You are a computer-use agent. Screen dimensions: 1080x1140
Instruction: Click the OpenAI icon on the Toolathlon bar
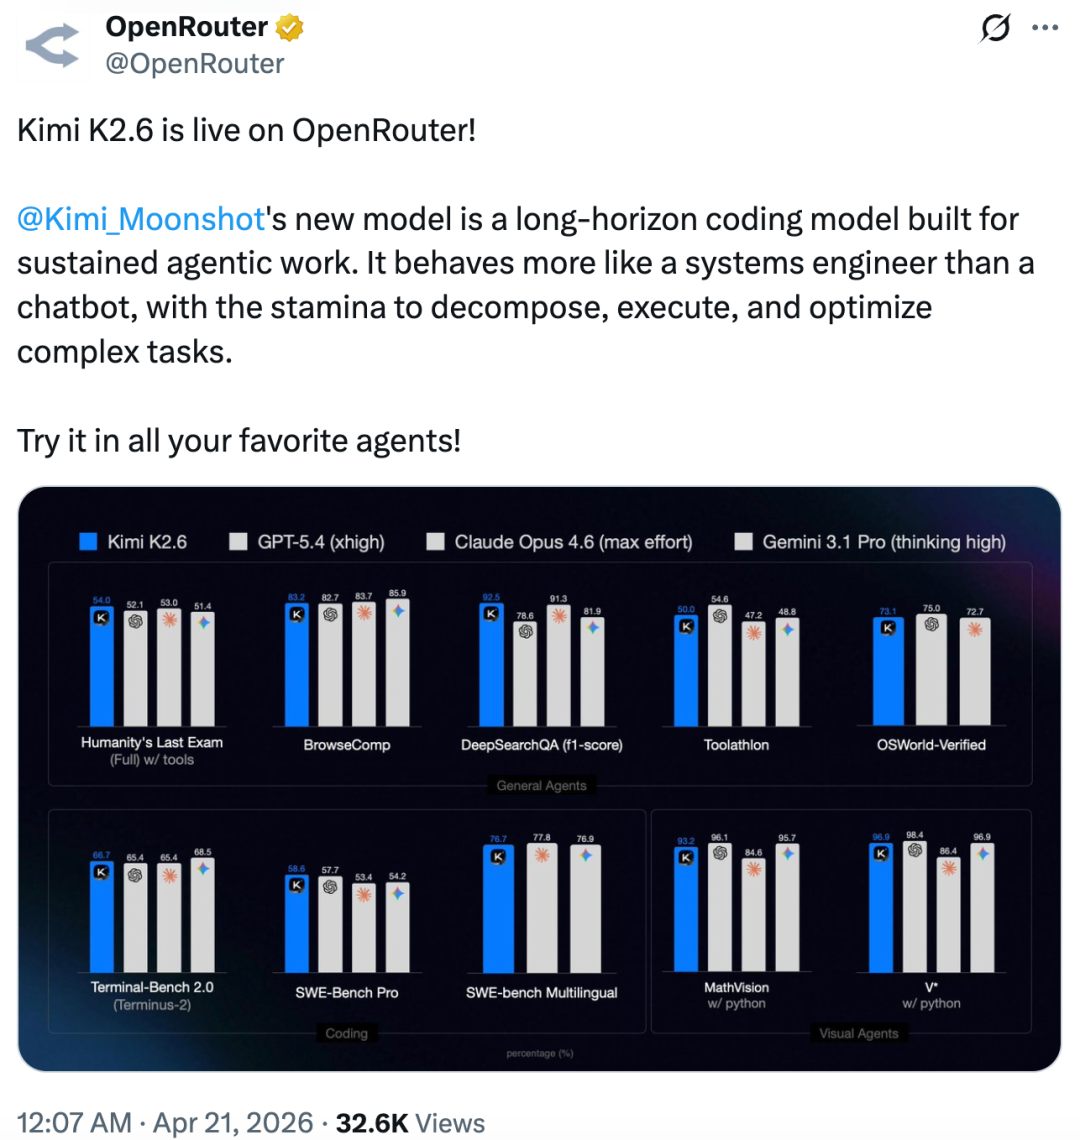(719, 616)
